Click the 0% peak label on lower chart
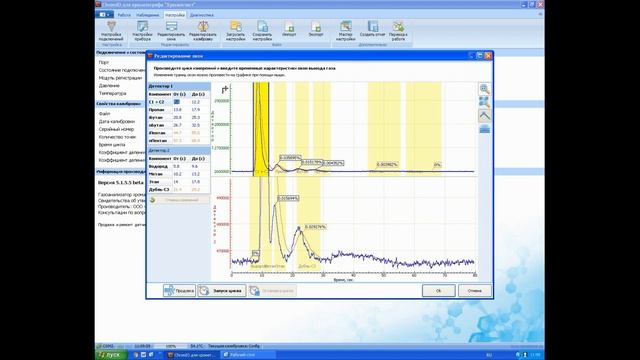The image size is (640, 360). pyautogui.click(x=256, y=253)
